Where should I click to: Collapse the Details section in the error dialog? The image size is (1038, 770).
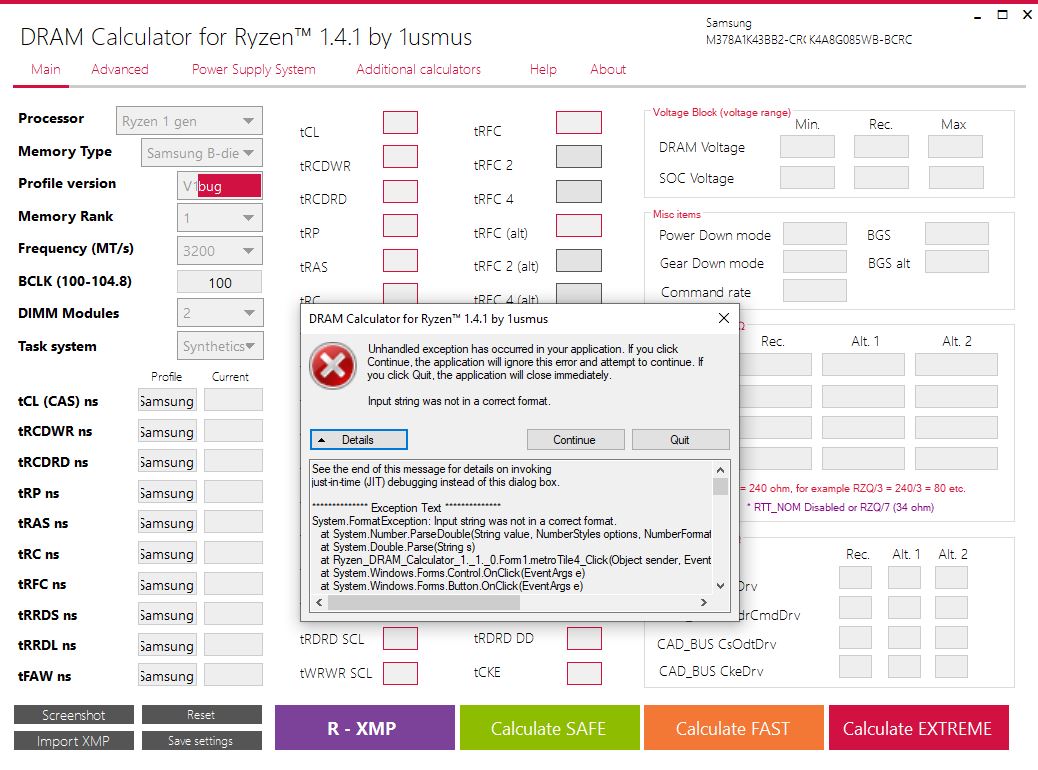coord(358,440)
